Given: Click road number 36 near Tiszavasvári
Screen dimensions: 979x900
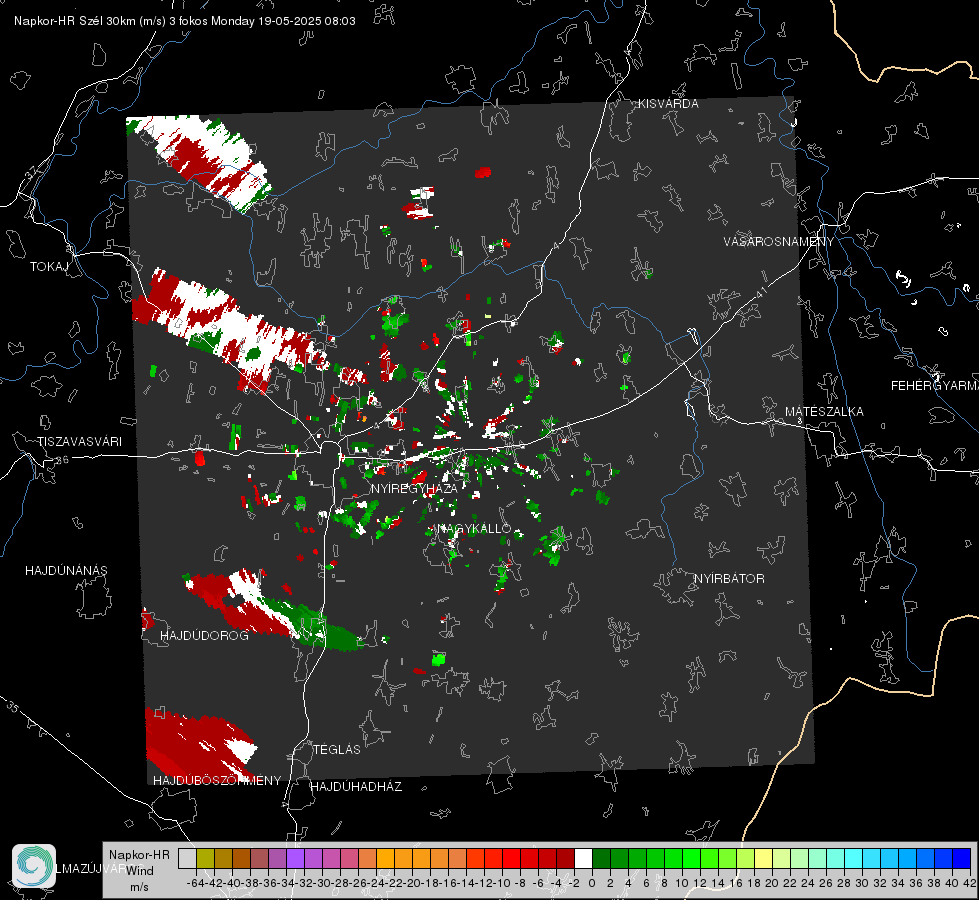Looking at the screenshot, I should click(x=62, y=460).
